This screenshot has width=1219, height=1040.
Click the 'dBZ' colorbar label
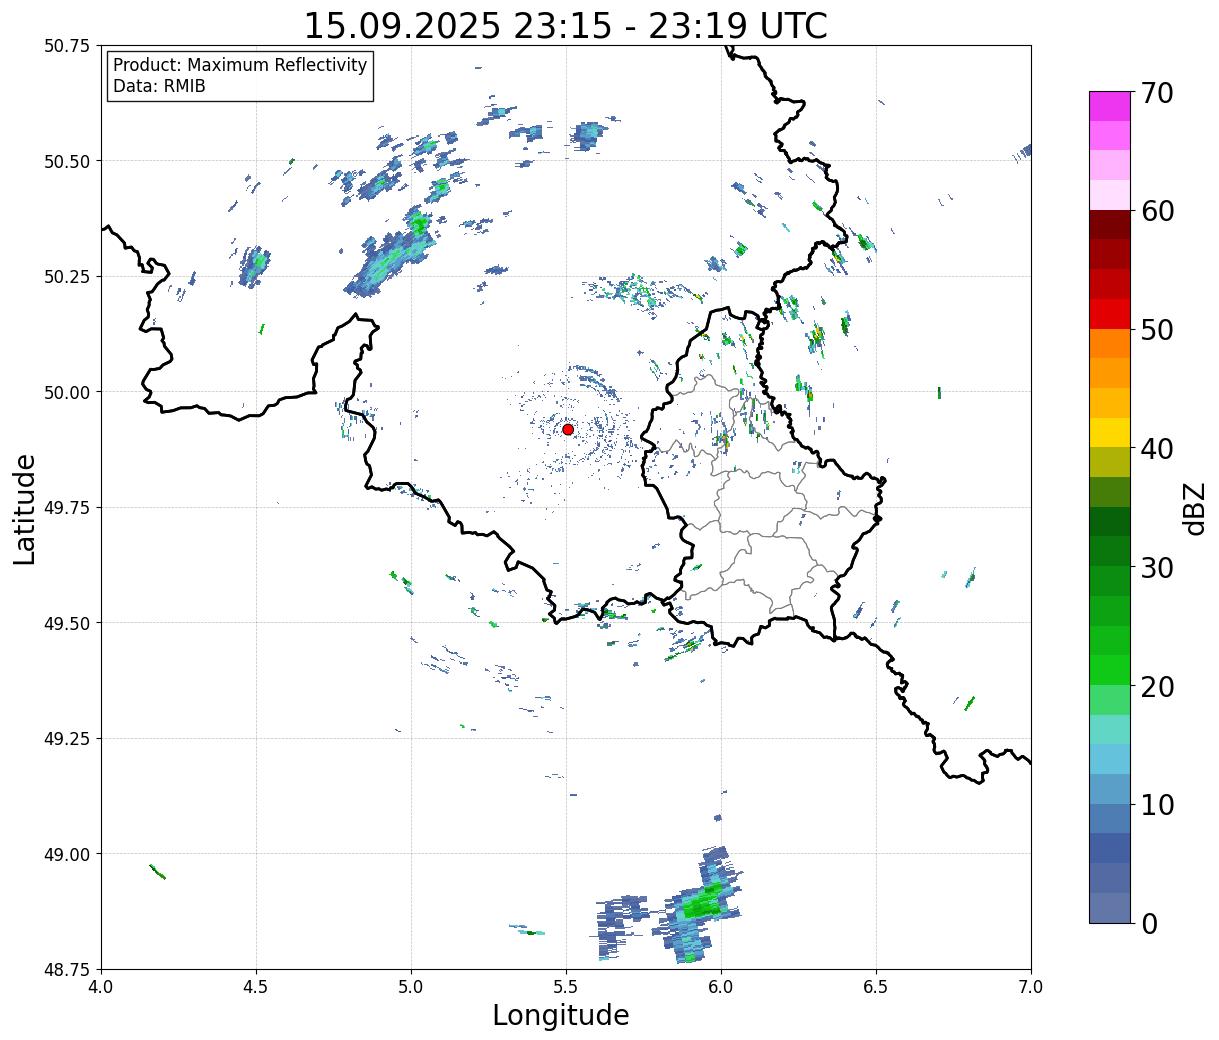click(x=1195, y=508)
